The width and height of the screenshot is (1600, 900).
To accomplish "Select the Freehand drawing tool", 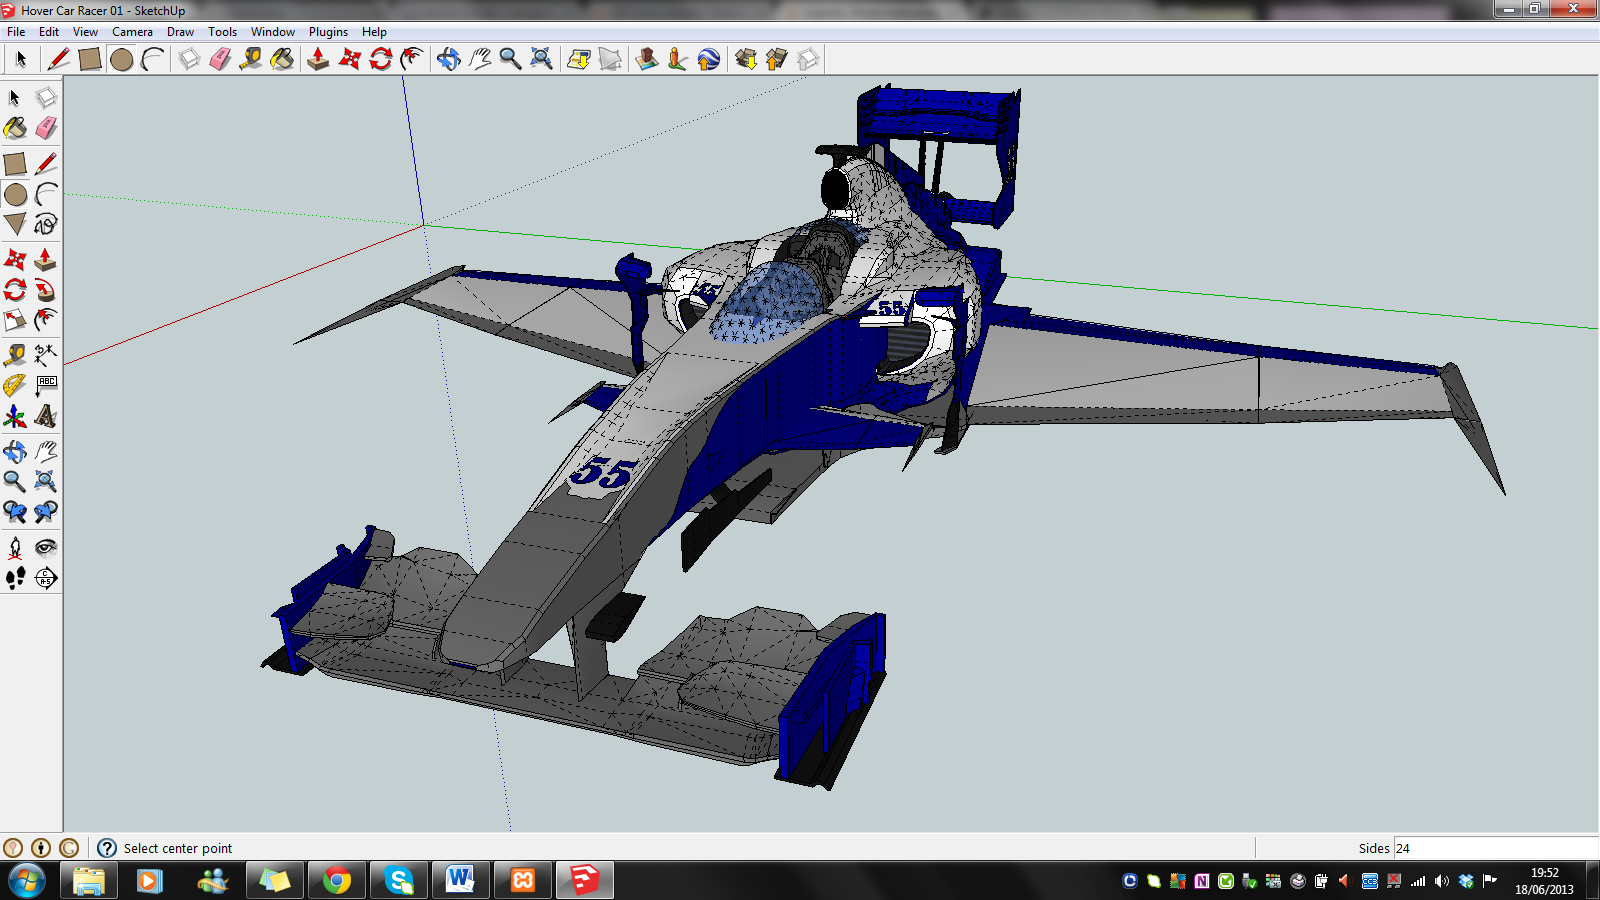I will tap(46, 224).
